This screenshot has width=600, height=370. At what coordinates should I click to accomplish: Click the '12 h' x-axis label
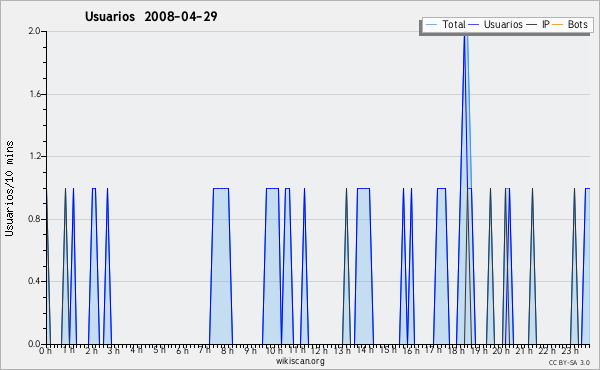[x=319, y=350]
